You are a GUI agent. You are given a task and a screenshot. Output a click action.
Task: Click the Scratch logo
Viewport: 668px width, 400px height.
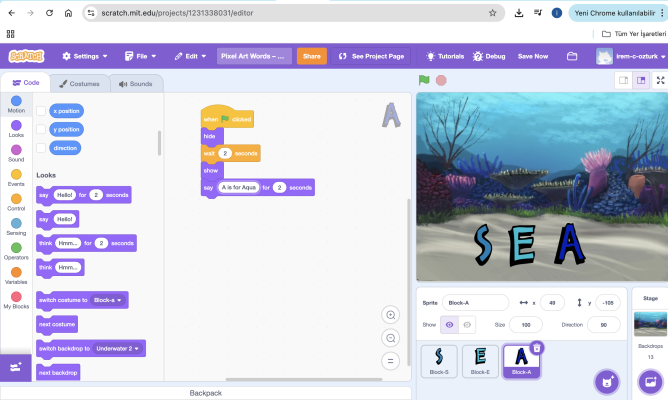pos(26,56)
